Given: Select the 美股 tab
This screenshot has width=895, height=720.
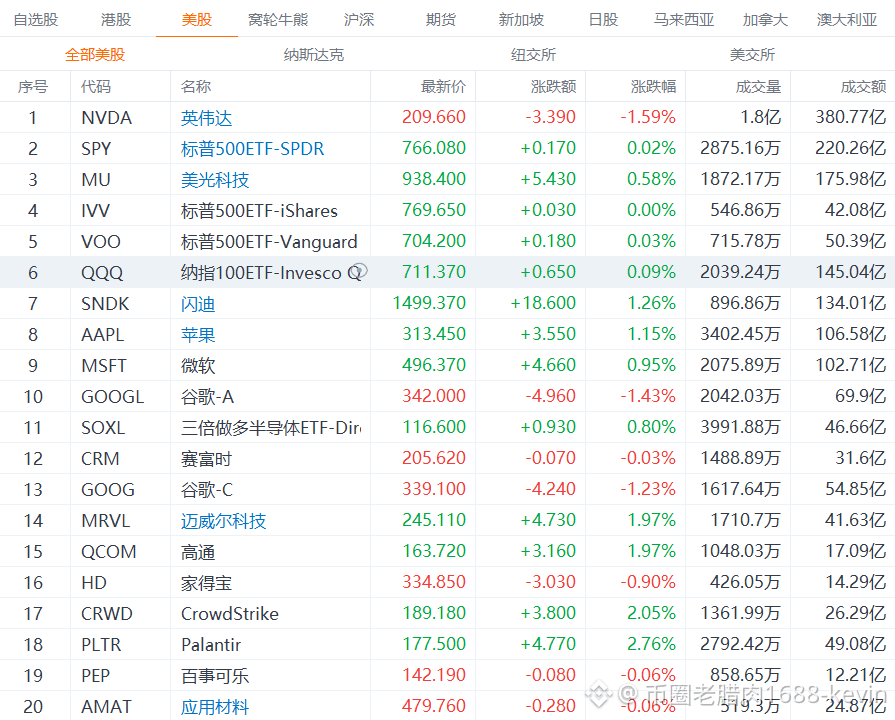Looking at the screenshot, I should 197,19.
